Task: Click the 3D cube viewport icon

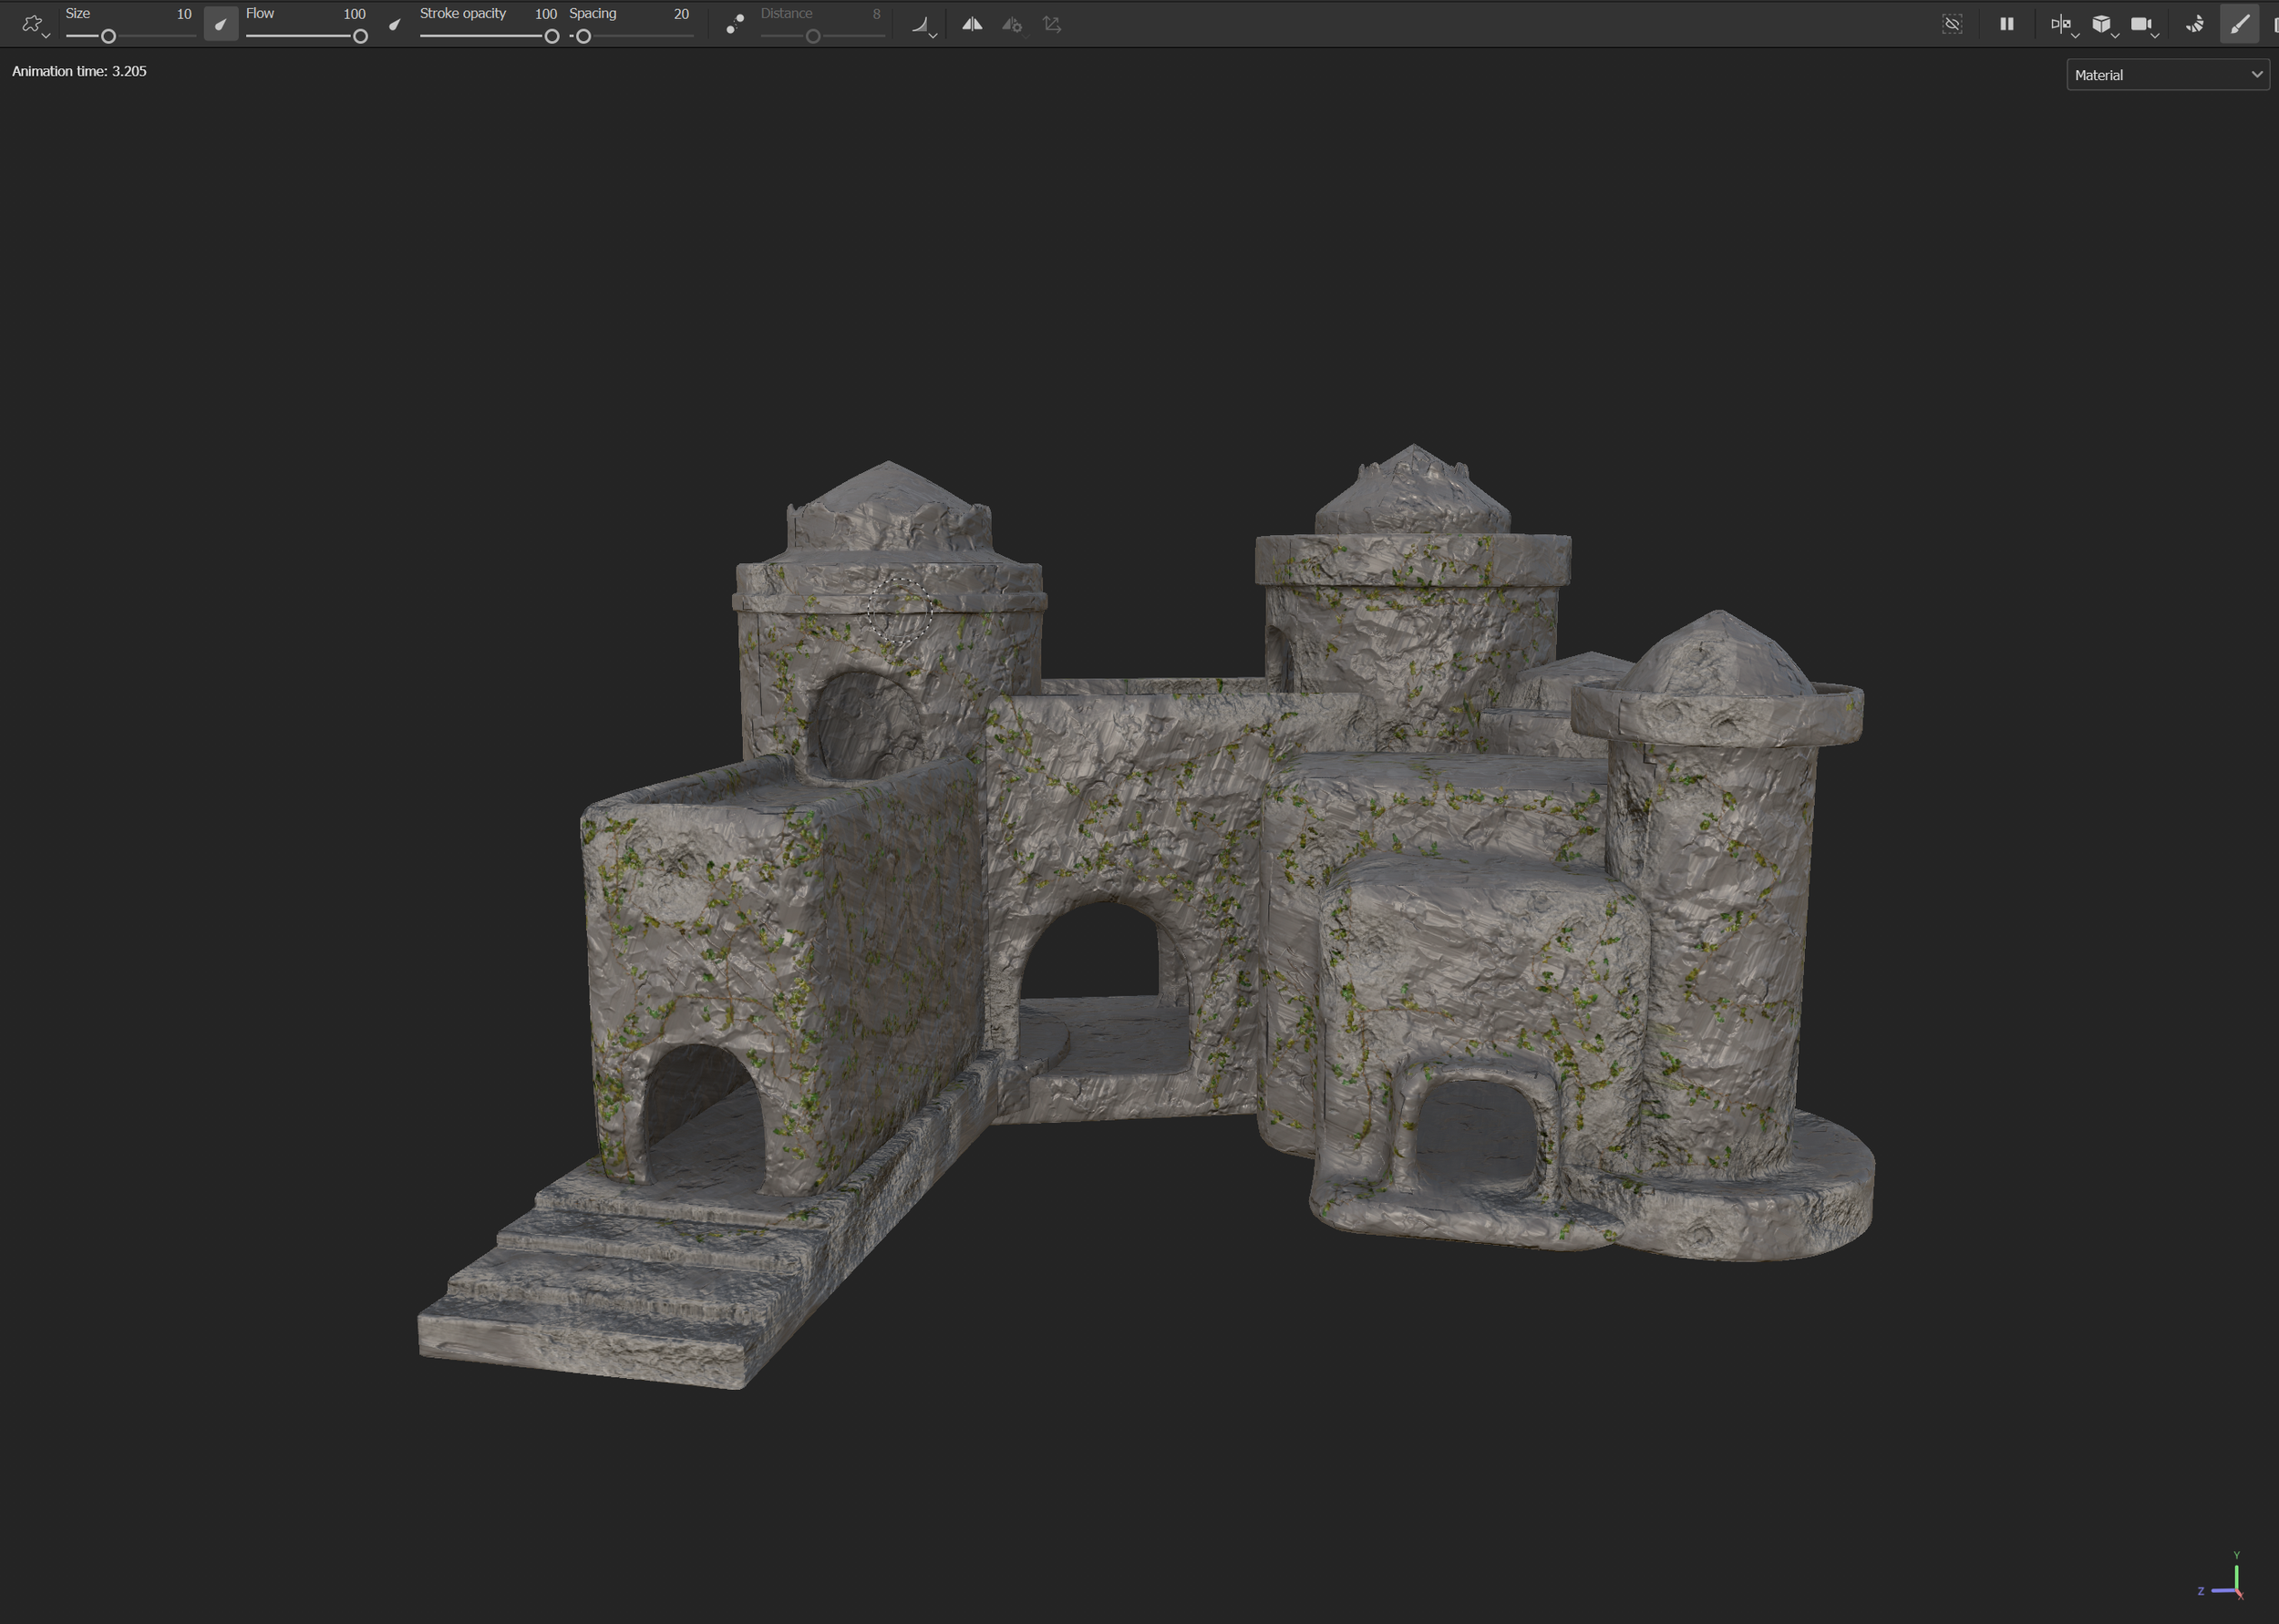Action: coord(2101,24)
